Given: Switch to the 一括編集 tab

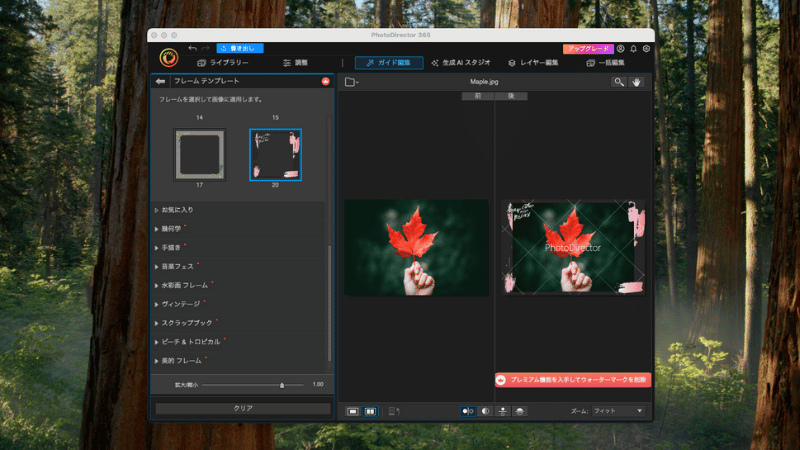Looking at the screenshot, I should coord(606,63).
